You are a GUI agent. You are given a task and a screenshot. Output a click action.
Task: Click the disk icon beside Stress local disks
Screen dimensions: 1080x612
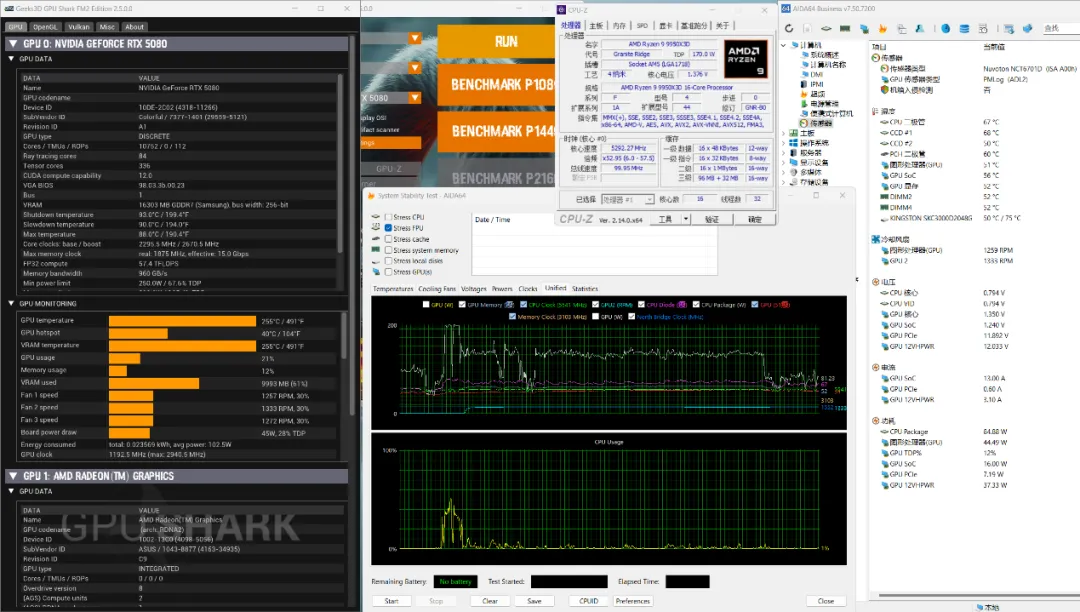click(376, 261)
